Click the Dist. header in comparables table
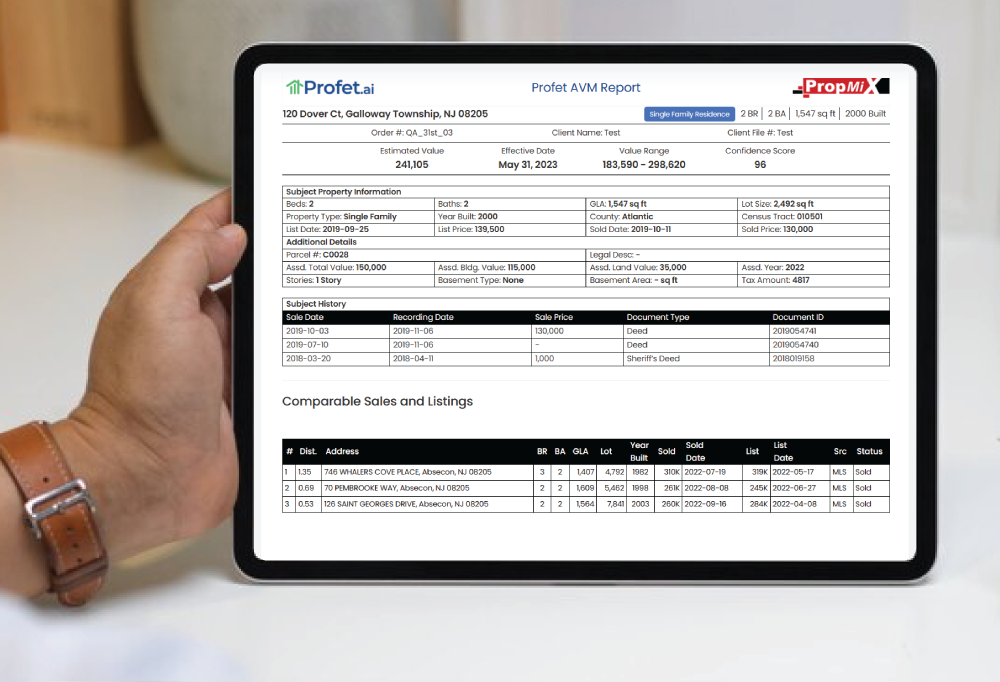 tap(308, 452)
